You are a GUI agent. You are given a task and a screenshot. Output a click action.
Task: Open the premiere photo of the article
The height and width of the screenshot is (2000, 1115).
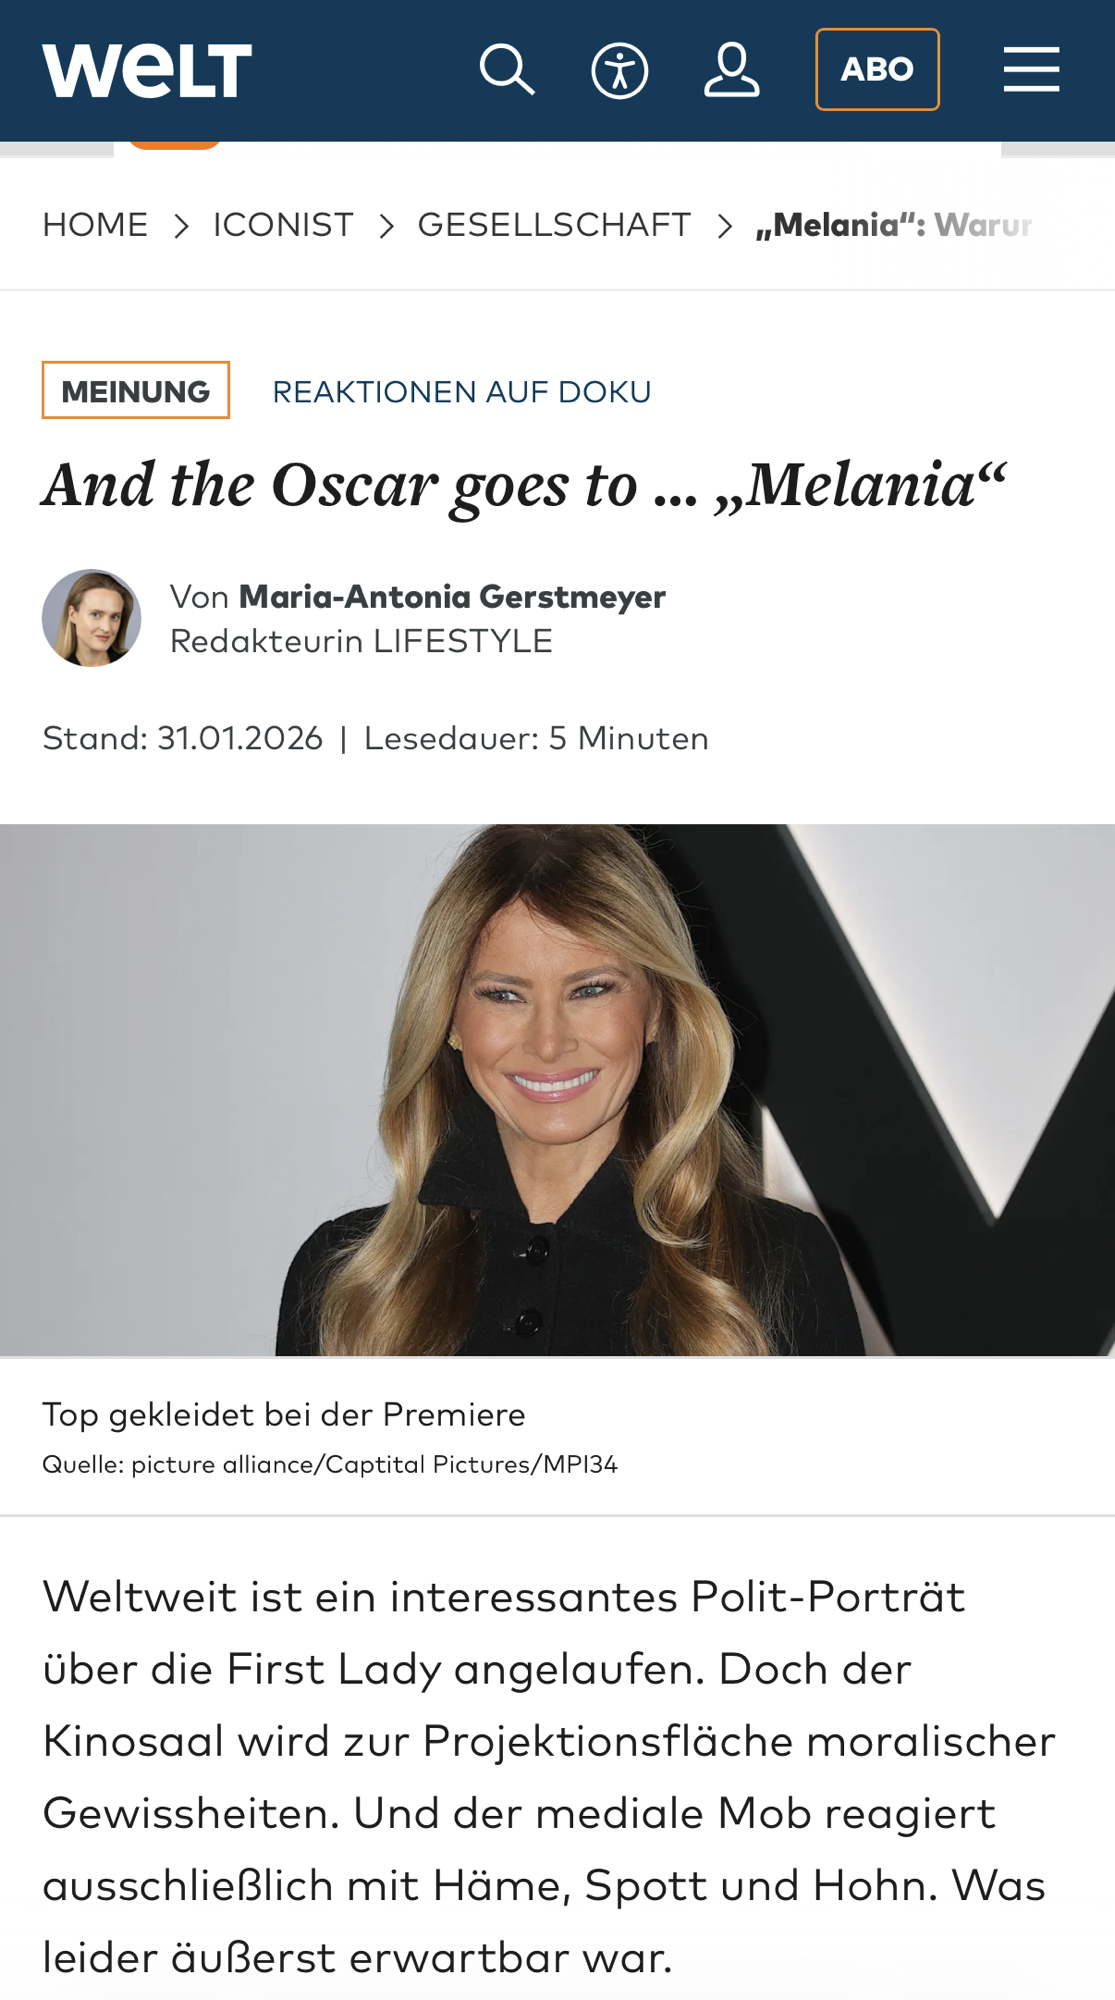tap(557, 1089)
